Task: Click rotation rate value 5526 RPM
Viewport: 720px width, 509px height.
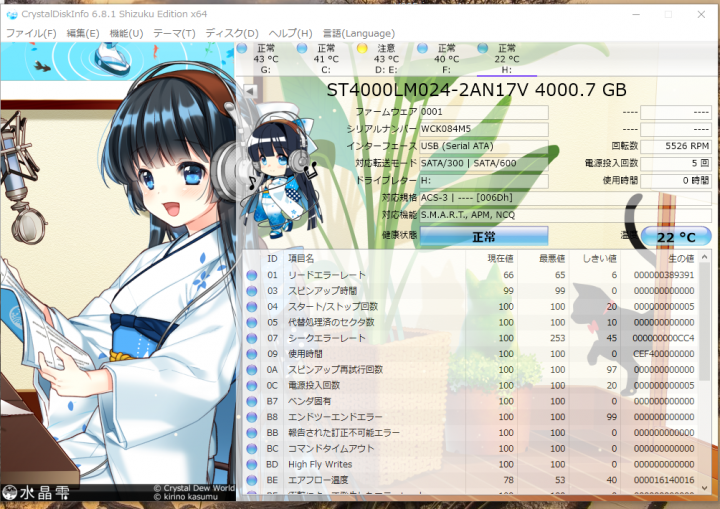Action: point(675,146)
